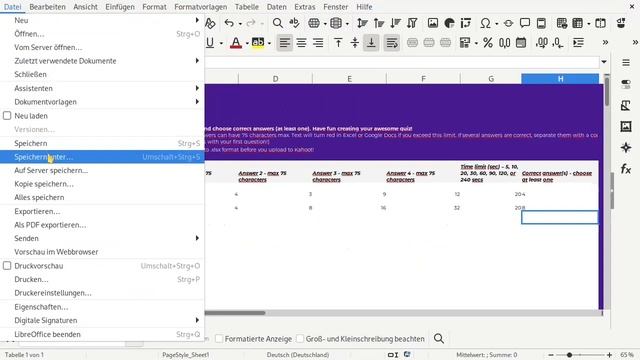
Task: Choose Speichern unter... menu entry
Action: tap(102, 157)
